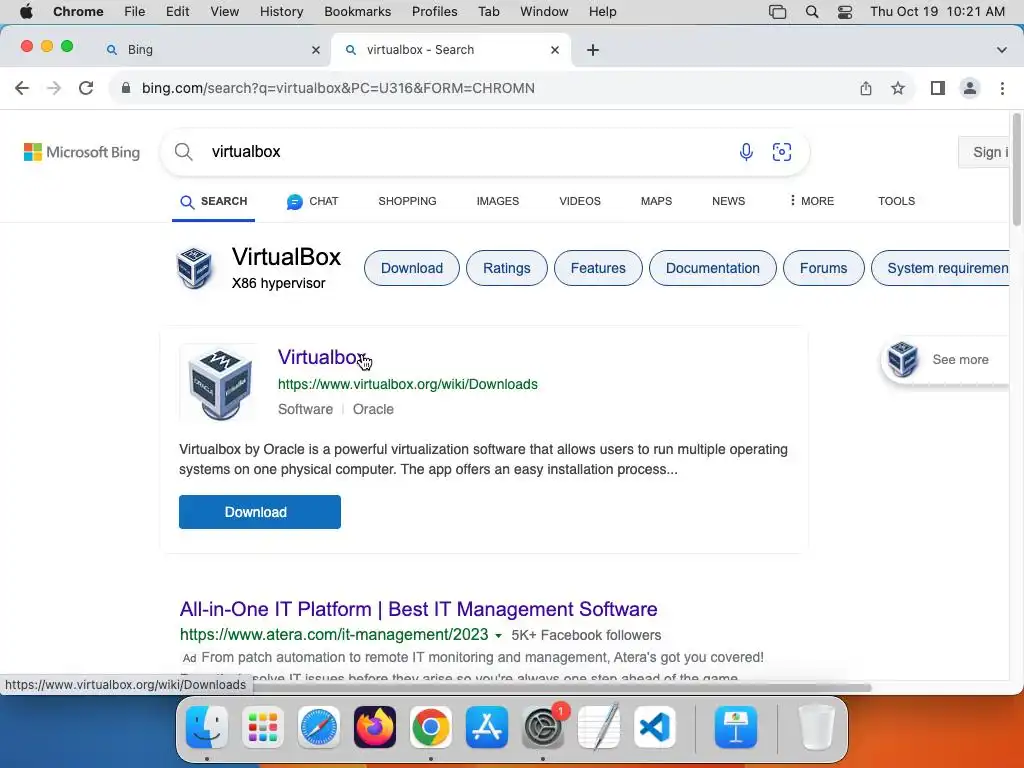Viewport: 1024px width, 768px height.
Task: Open Chrome's side panel
Action: pyautogui.click(x=938, y=88)
